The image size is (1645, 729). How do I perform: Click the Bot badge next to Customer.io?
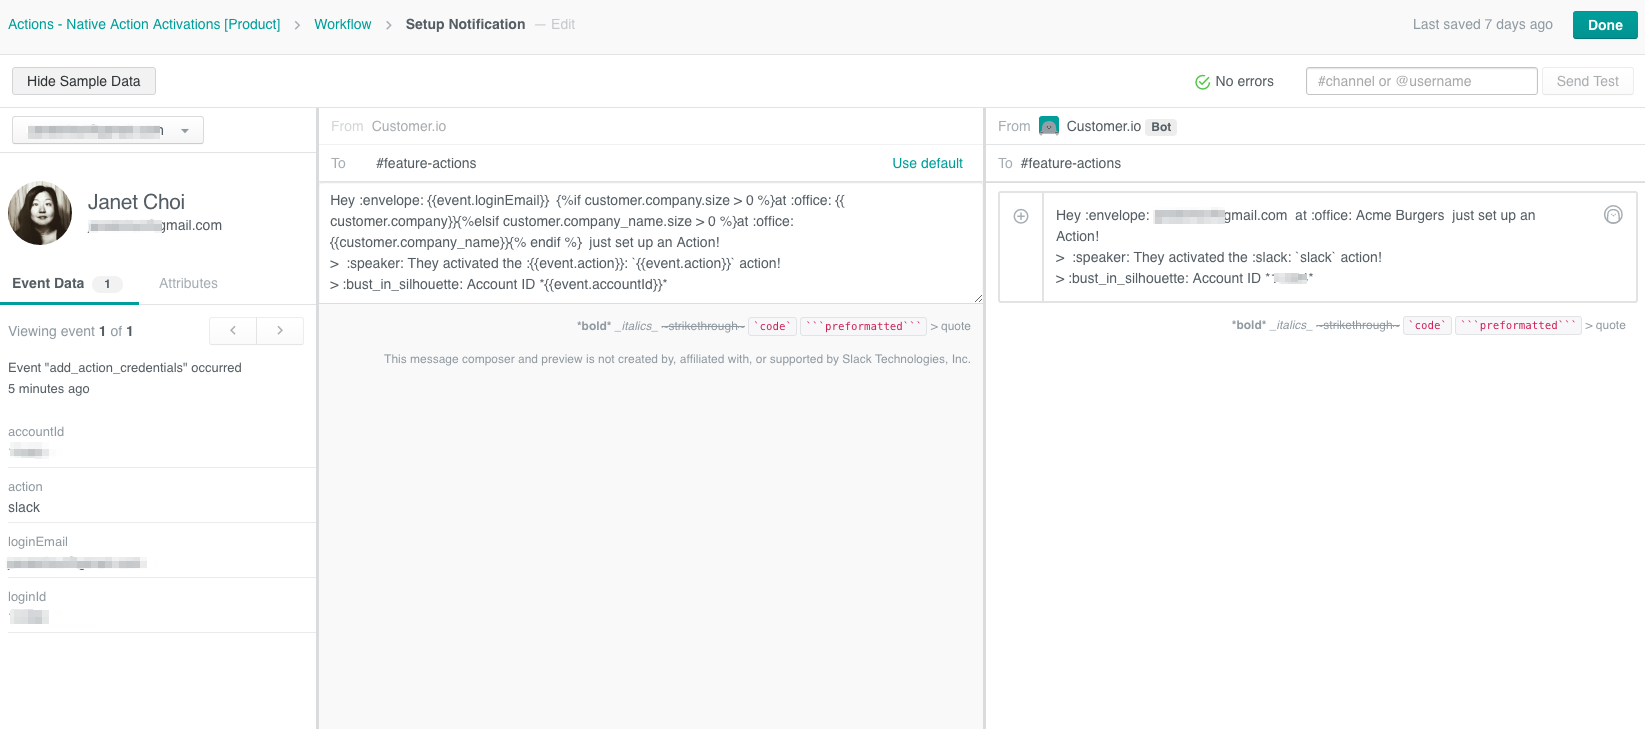tap(1161, 127)
